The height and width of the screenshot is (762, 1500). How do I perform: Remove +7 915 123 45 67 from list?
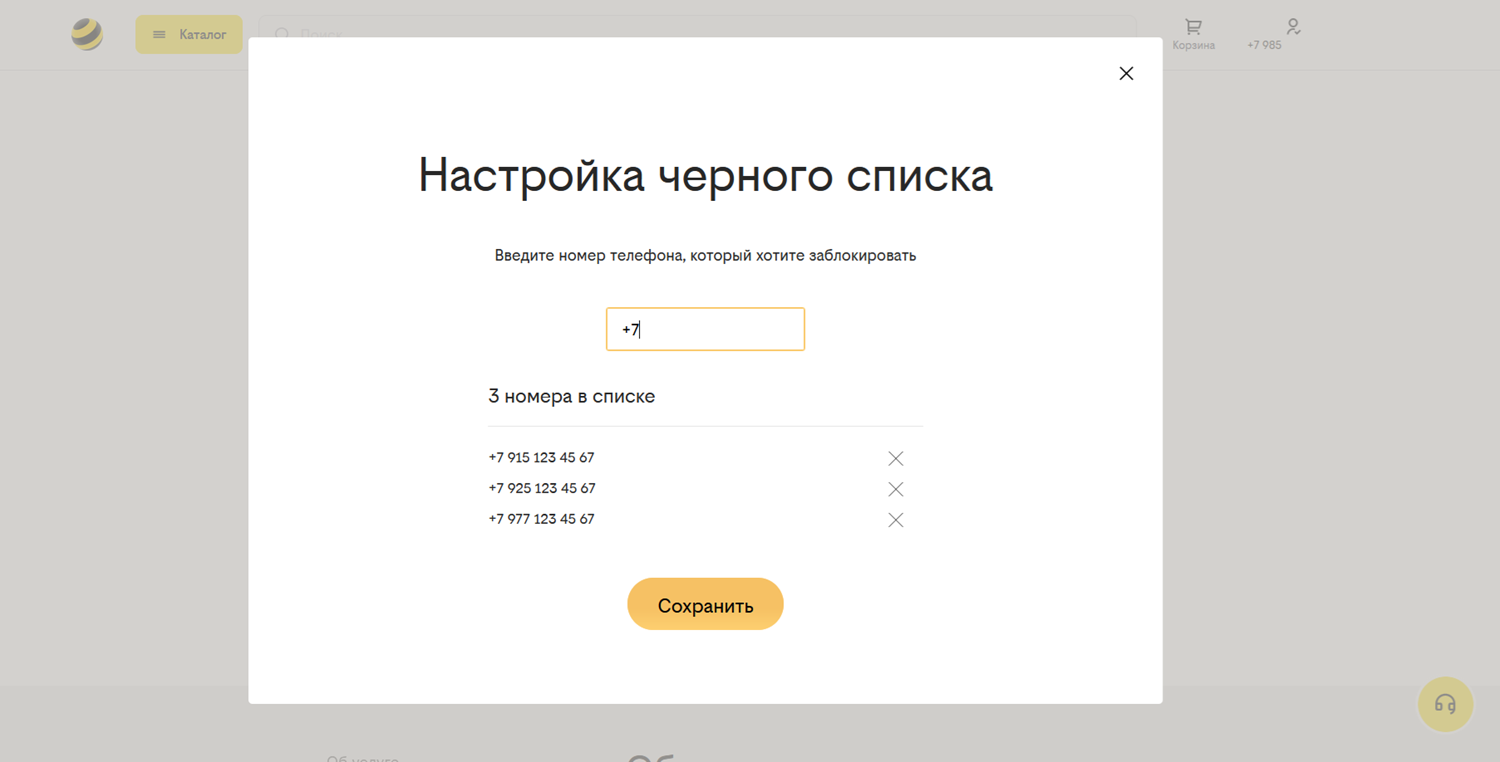[x=896, y=458]
